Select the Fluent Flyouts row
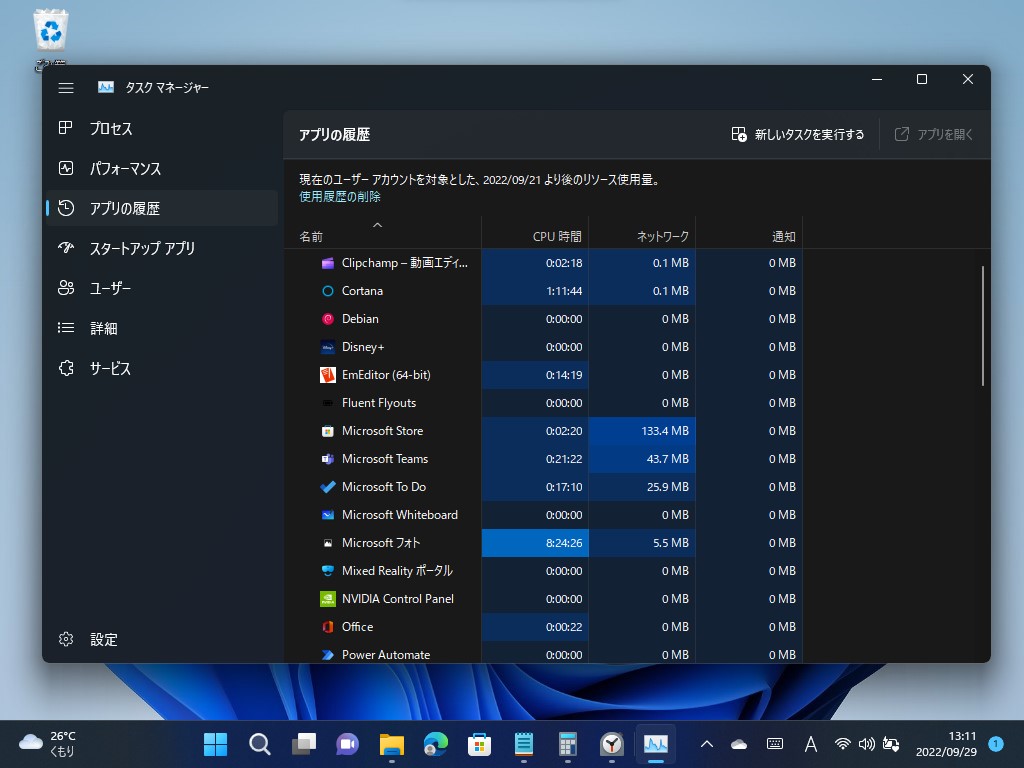Viewport: 1024px width, 768px height. [x=543, y=403]
